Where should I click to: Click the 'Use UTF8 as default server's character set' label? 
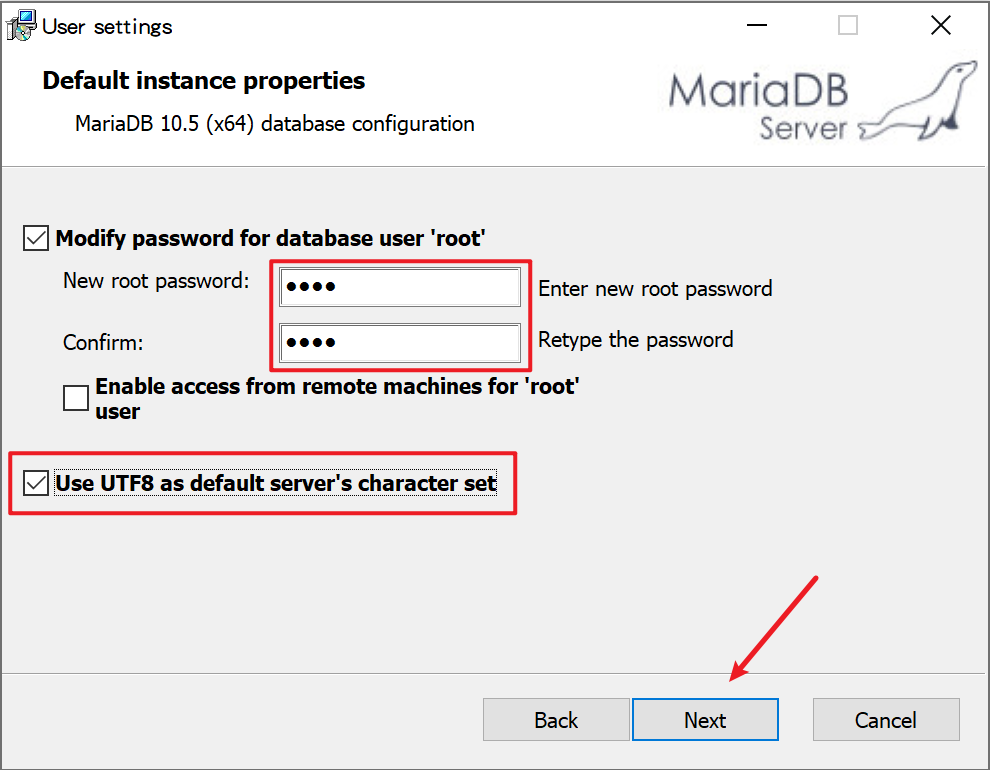pyautogui.click(x=276, y=483)
